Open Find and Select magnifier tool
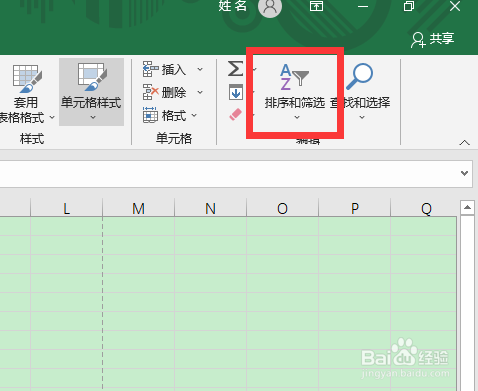The width and height of the screenshot is (478, 391). pos(360,90)
